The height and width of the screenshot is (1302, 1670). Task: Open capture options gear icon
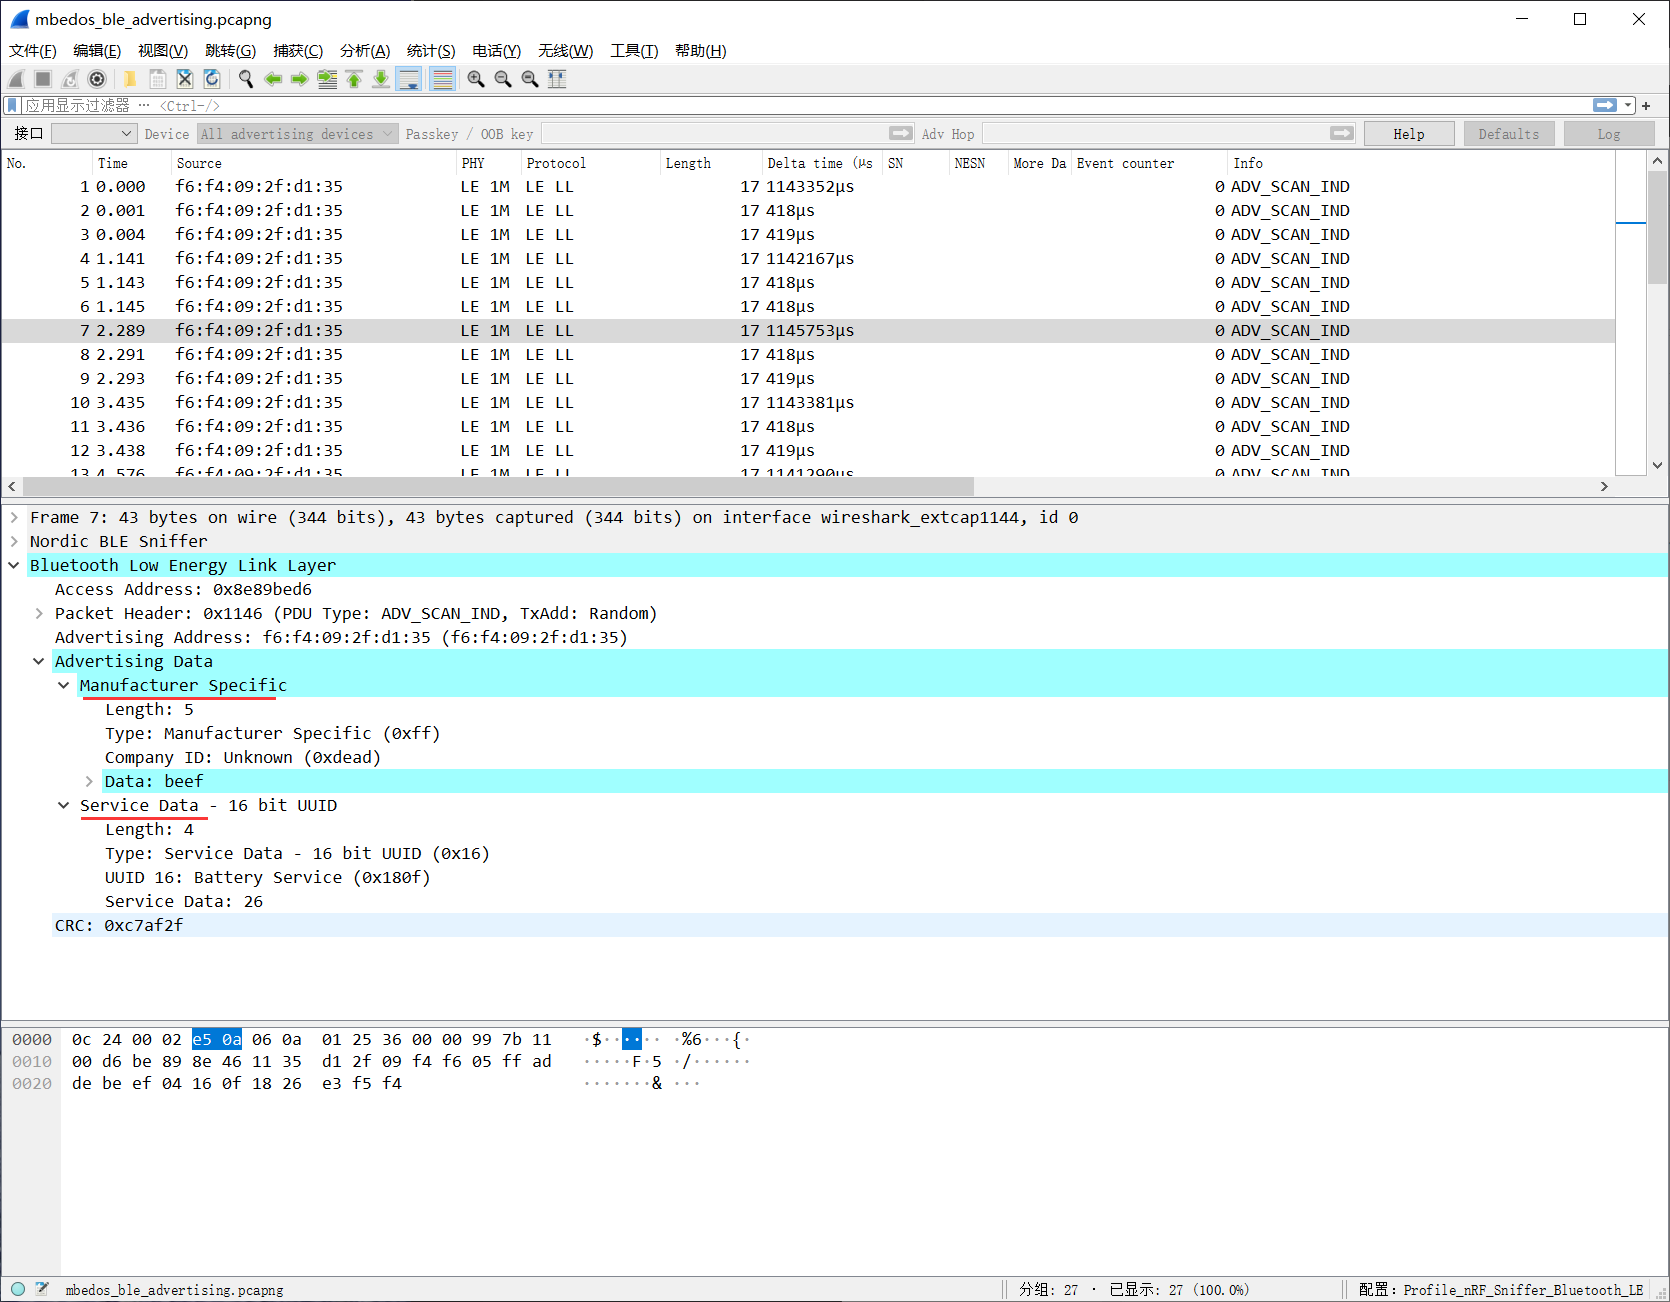[x=97, y=79]
